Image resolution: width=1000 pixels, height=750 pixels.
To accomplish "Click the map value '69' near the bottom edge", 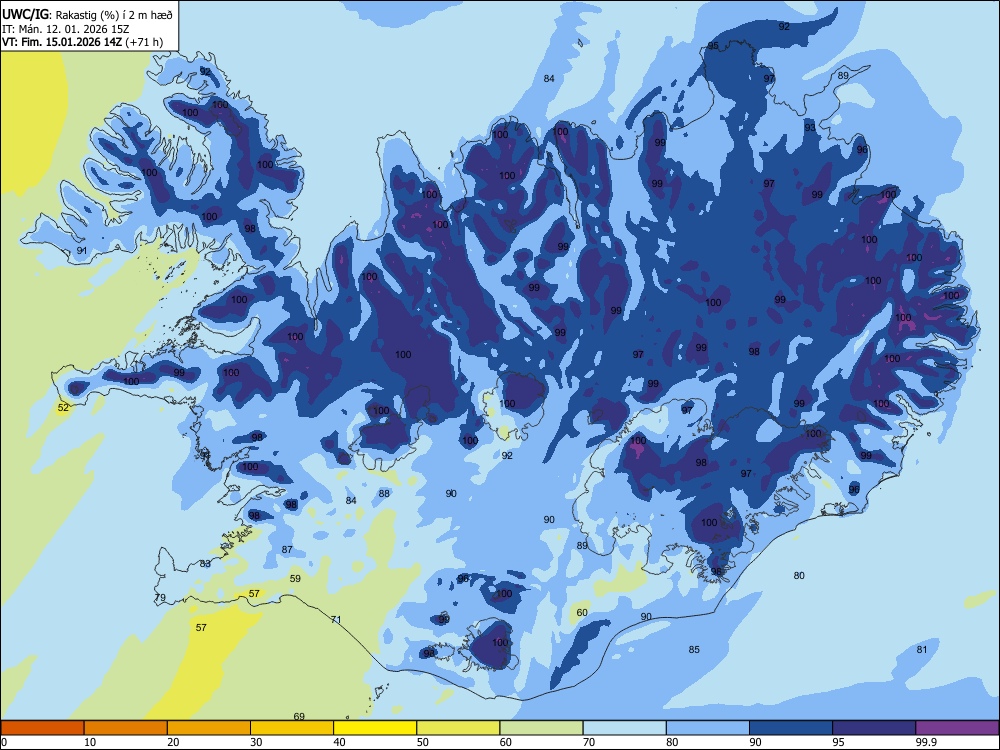I will tap(299, 716).
